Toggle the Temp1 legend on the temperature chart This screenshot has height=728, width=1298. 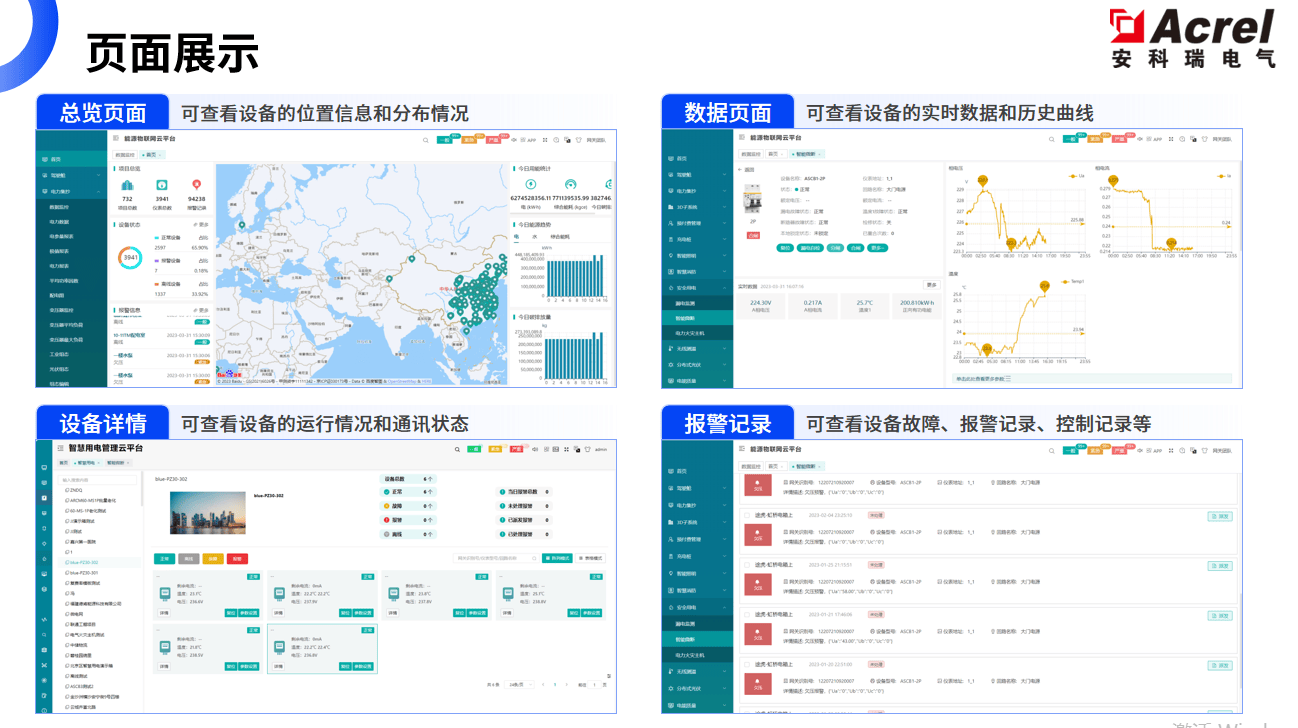tap(1071, 282)
